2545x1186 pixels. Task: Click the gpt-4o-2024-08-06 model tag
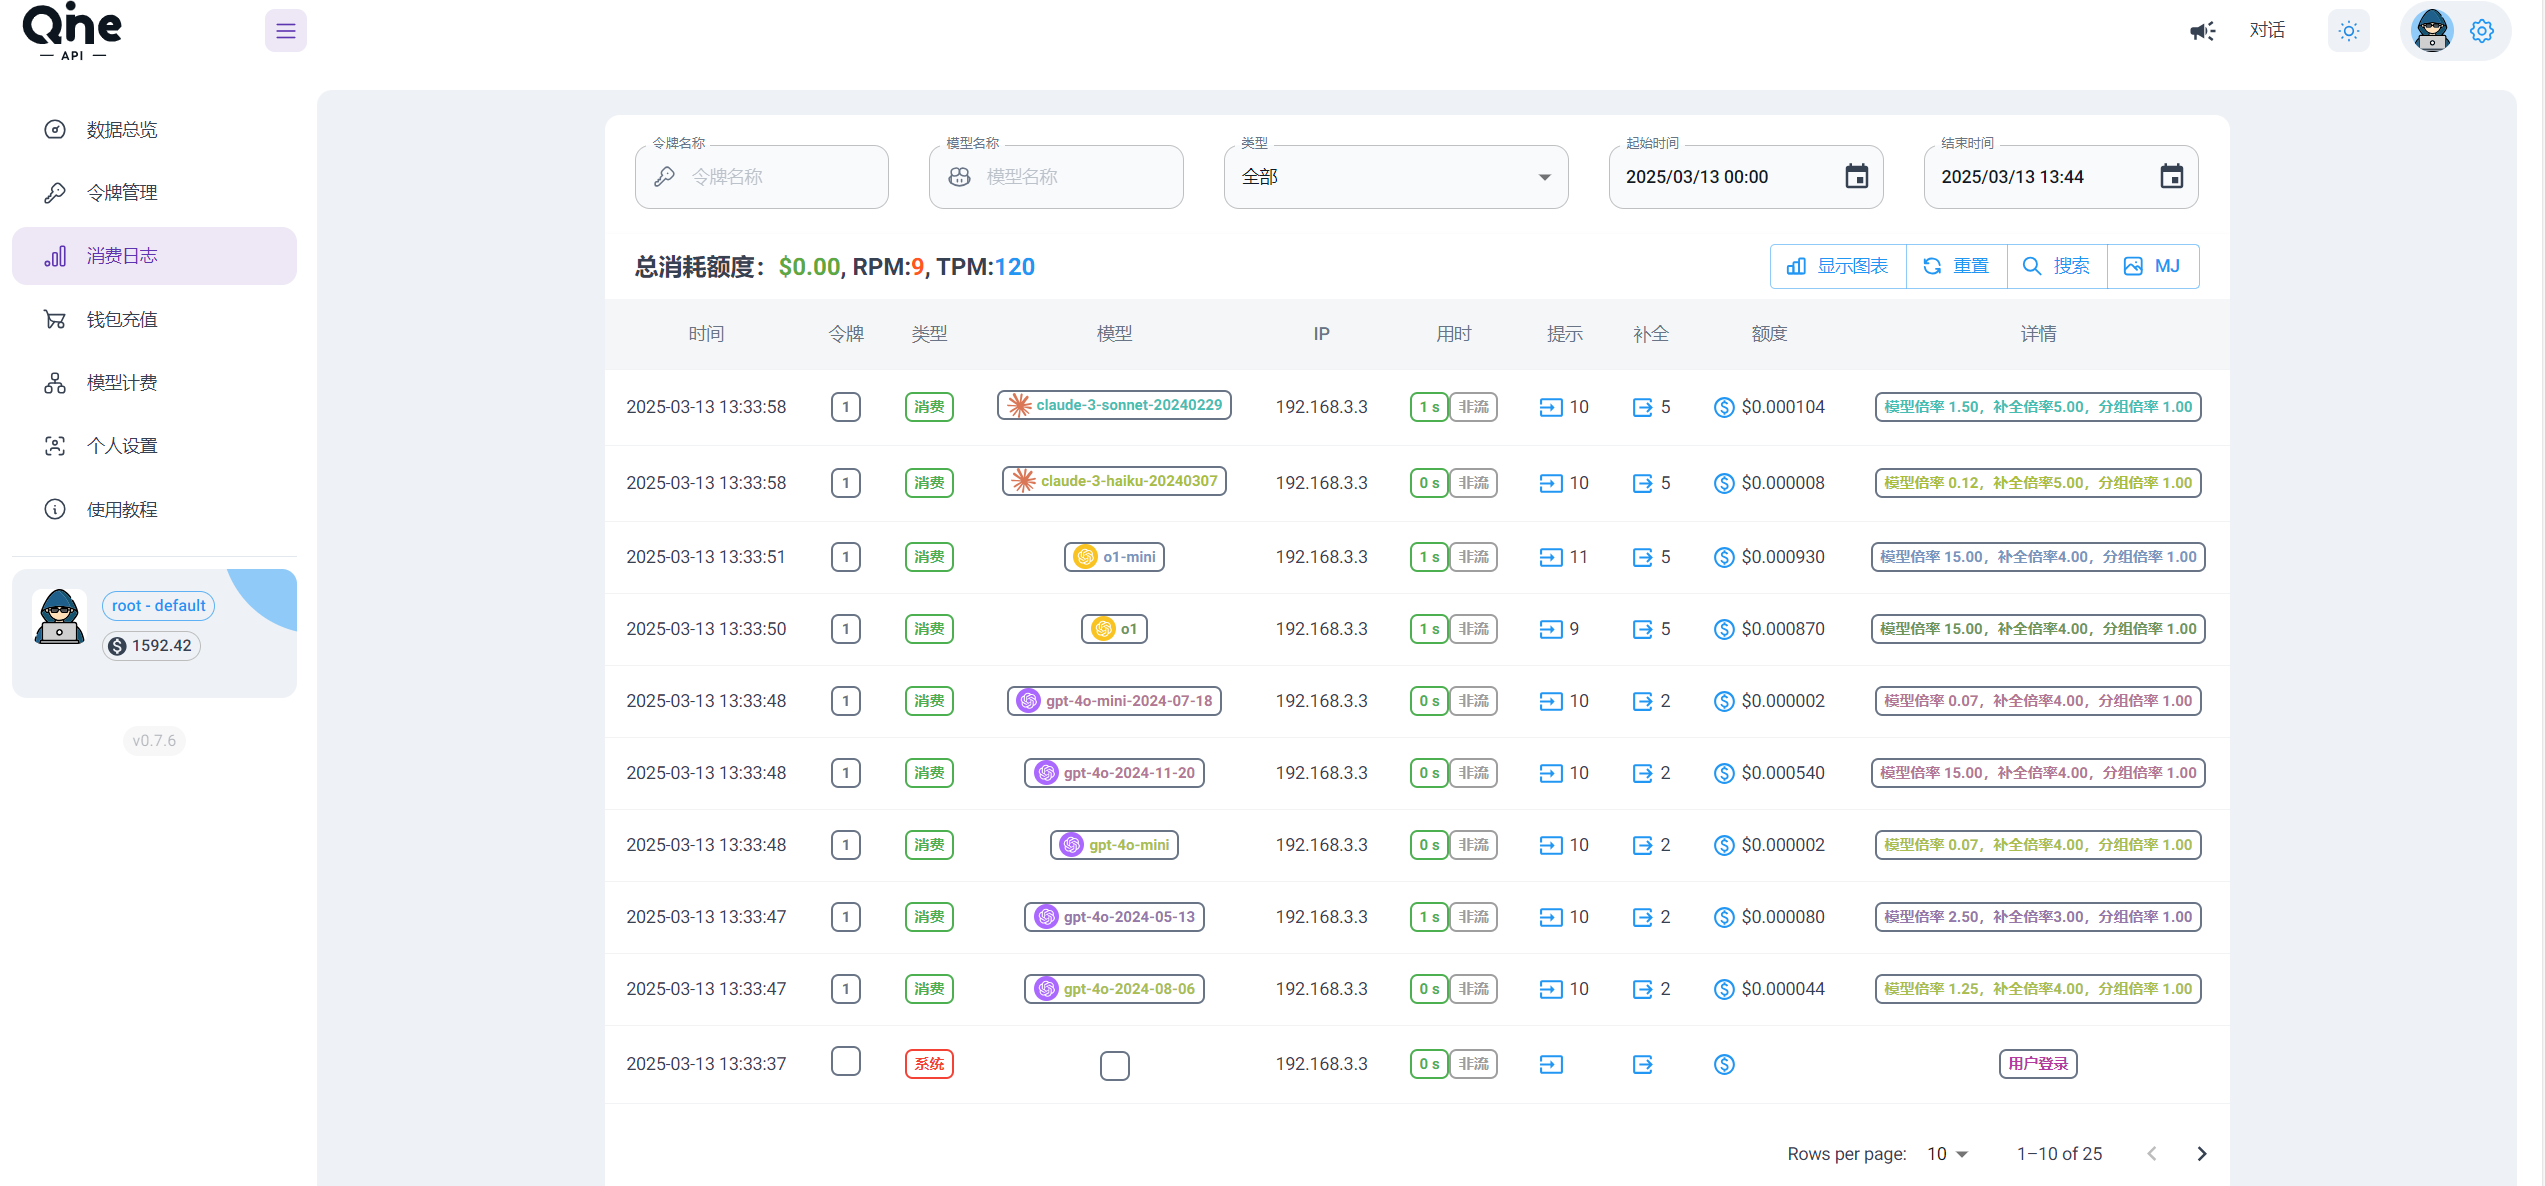(1114, 989)
